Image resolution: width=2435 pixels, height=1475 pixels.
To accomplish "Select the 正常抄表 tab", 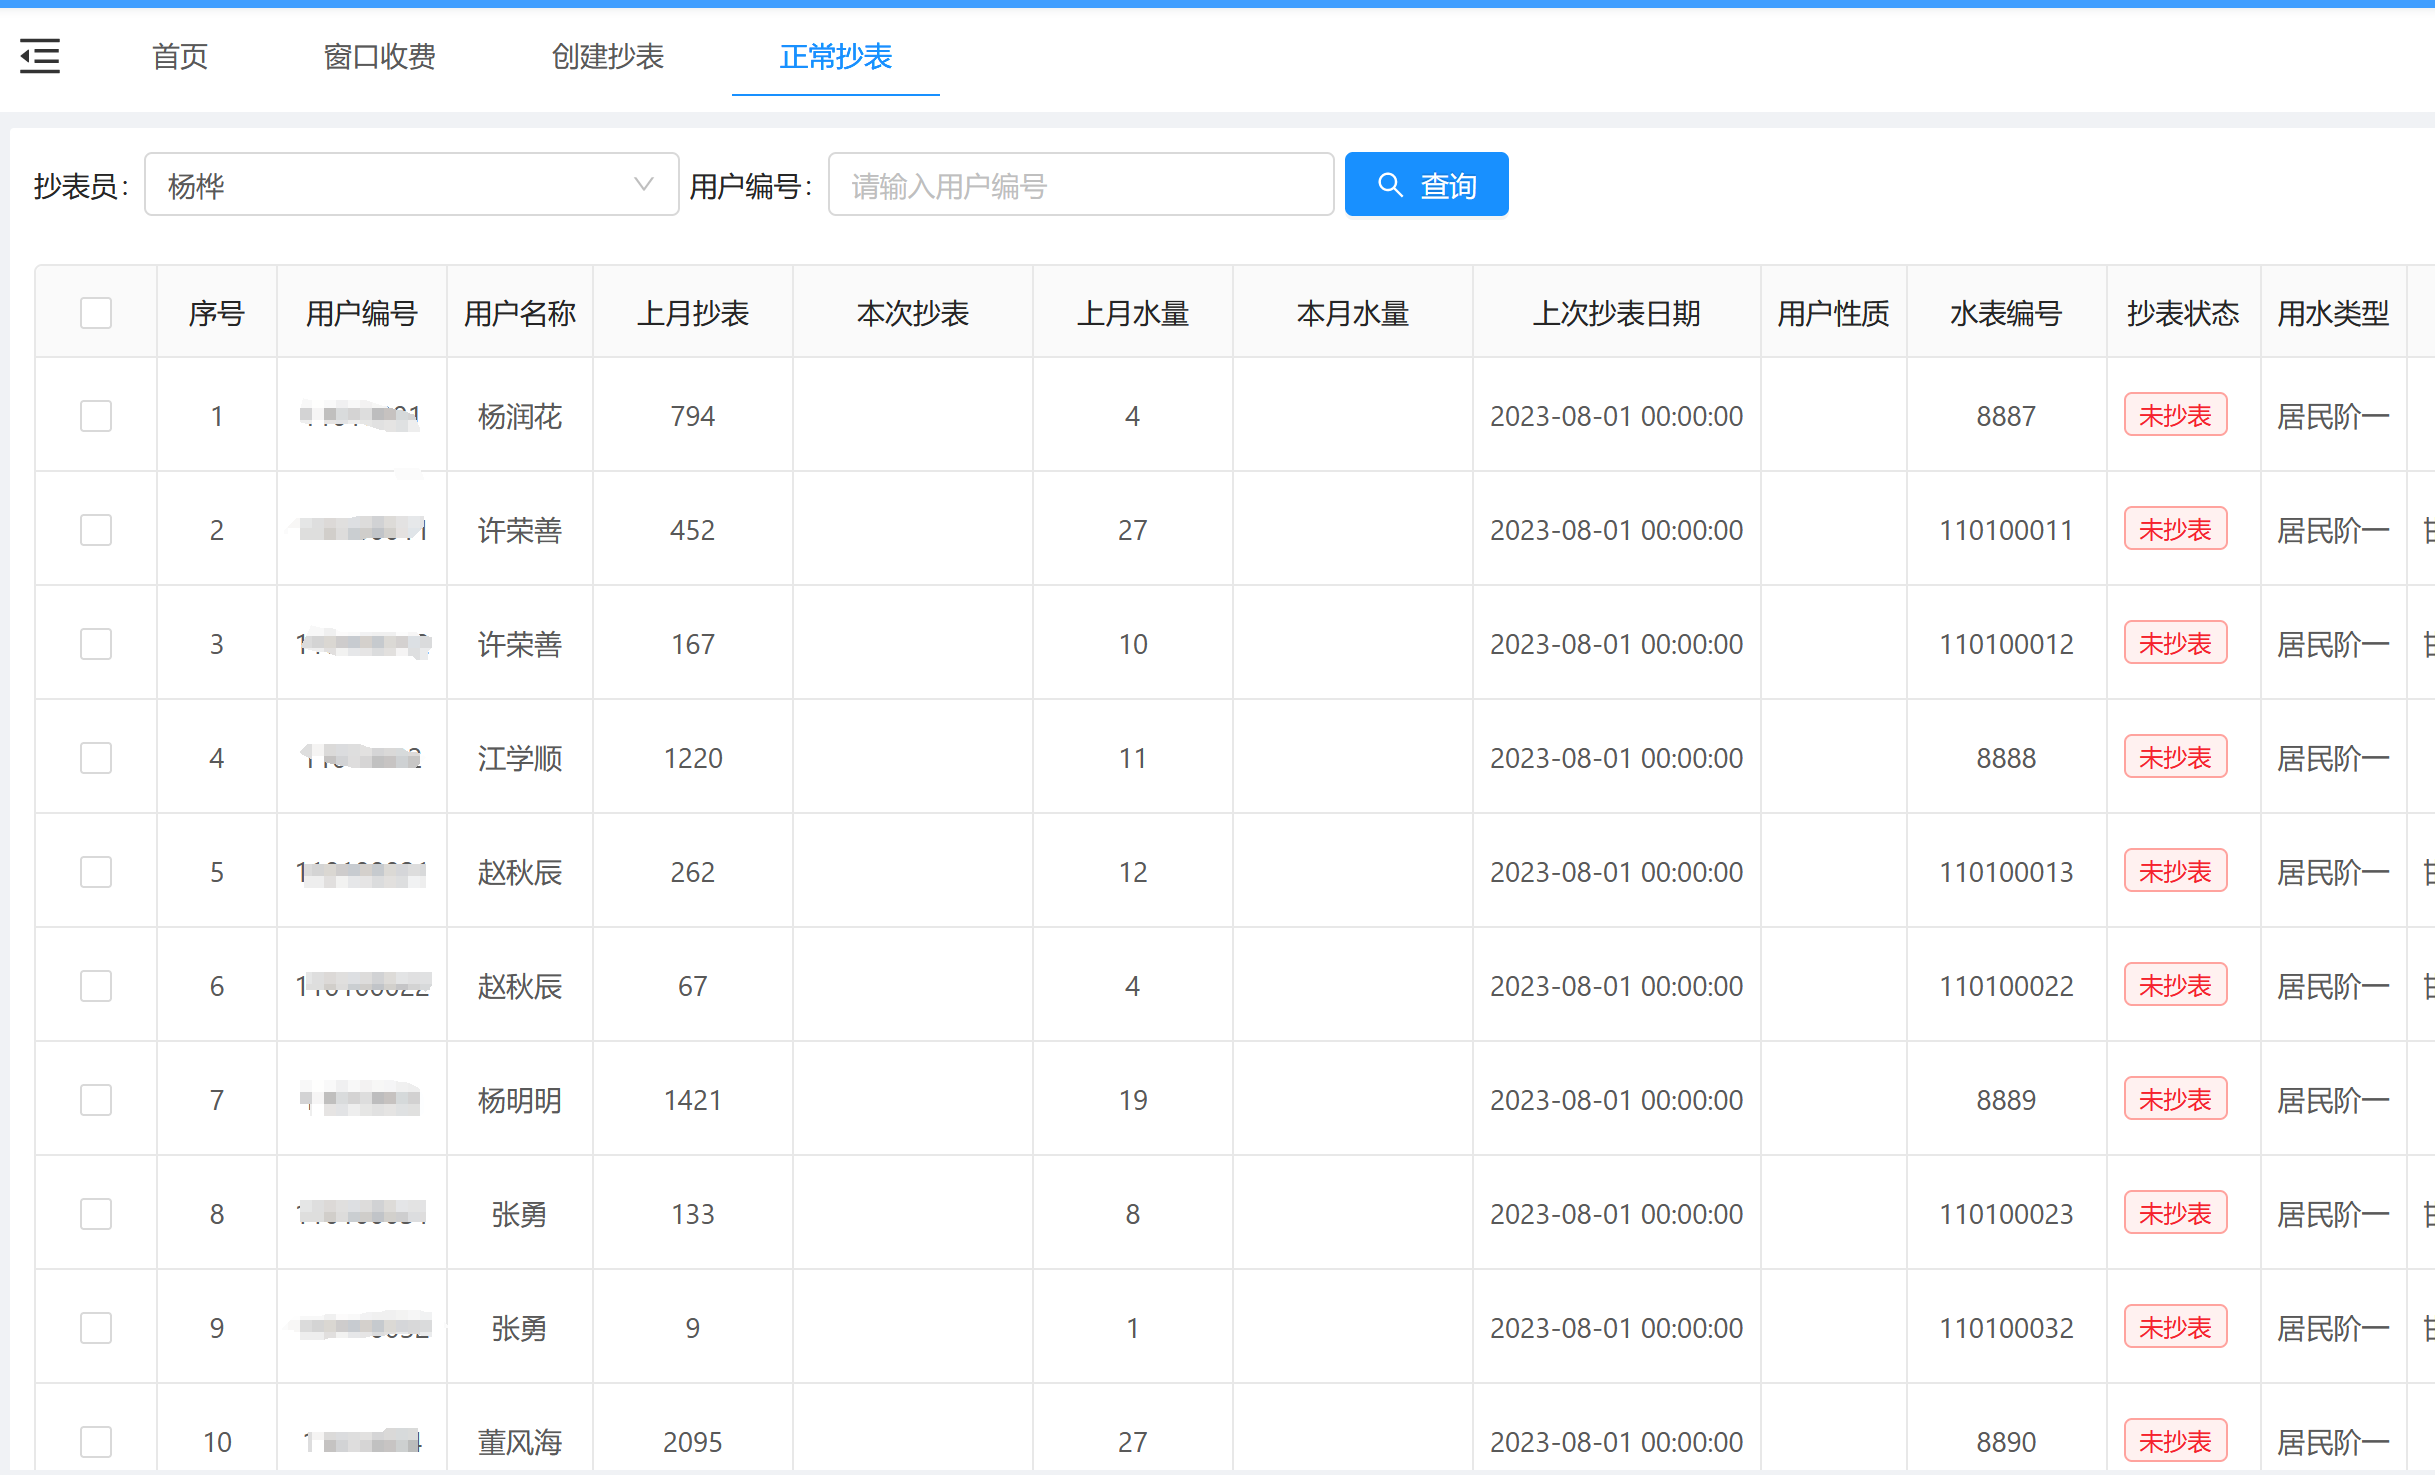I will click(x=836, y=56).
